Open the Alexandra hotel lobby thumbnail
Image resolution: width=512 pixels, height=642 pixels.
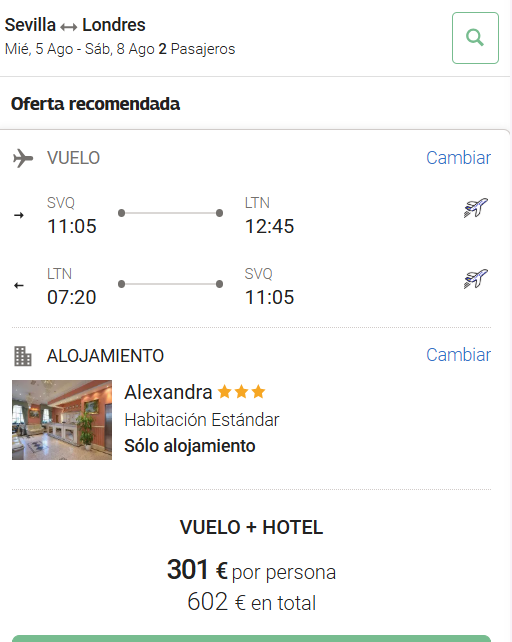pyautogui.click(x=62, y=420)
